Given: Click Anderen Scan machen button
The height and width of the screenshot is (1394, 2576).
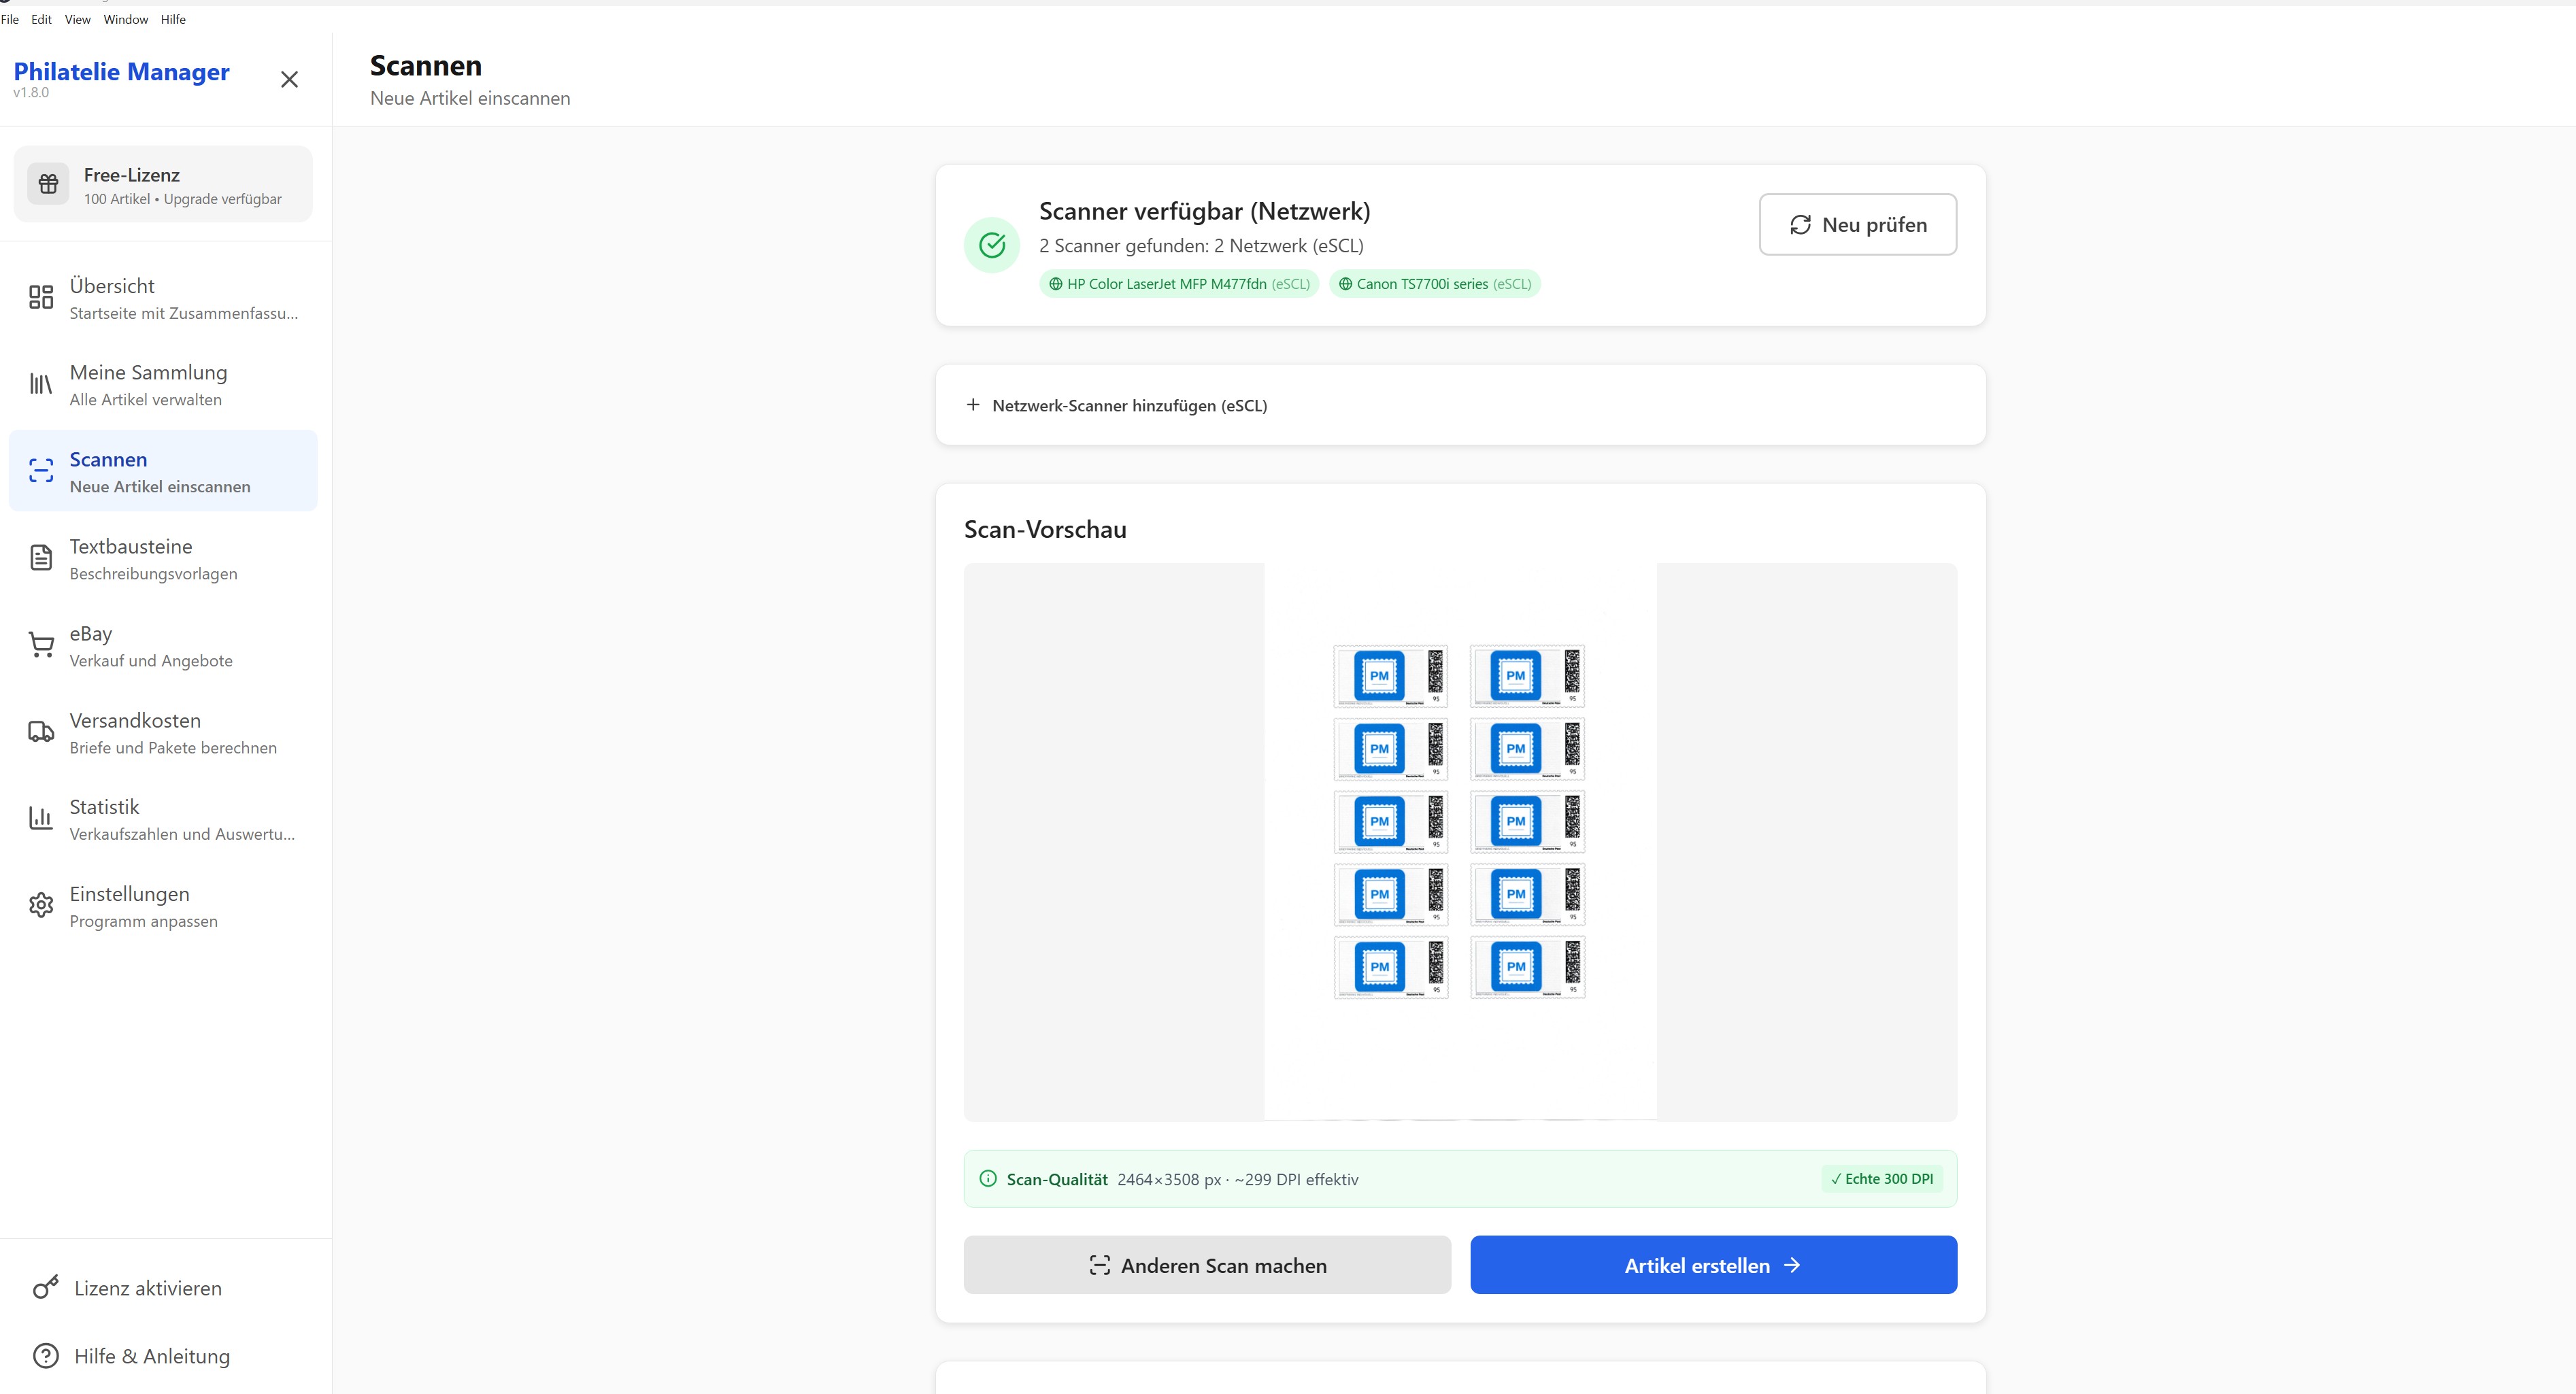Looking at the screenshot, I should [1206, 1265].
